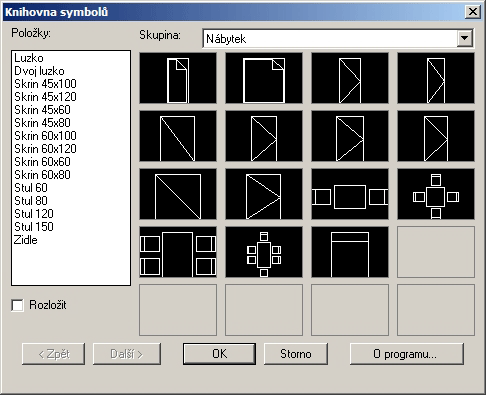Confirm with the OK button
Image resolution: width=486 pixels, height=395 pixels.
[219, 354]
